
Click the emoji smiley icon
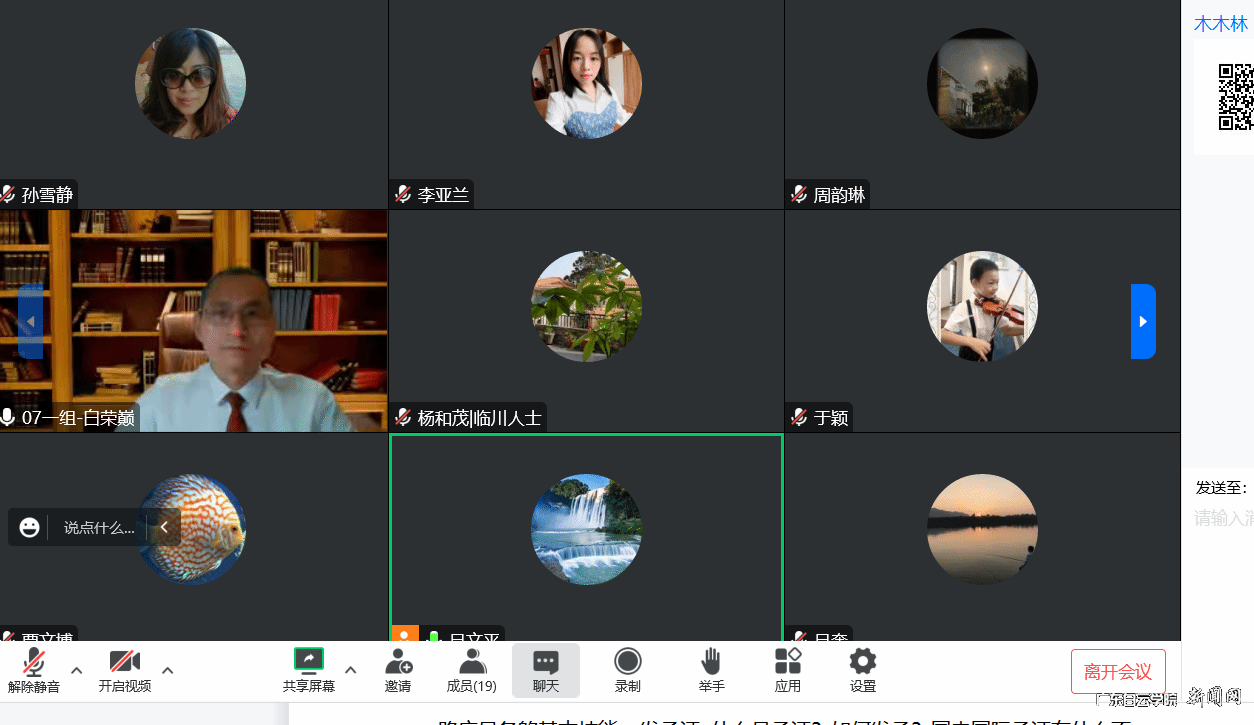[x=30, y=527]
